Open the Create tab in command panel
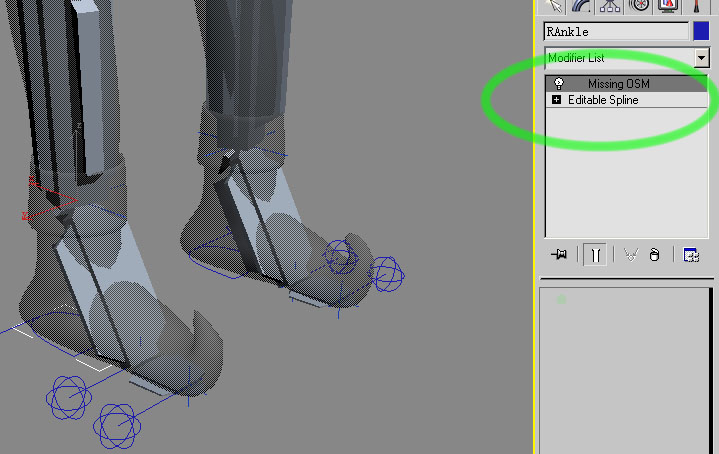This screenshot has width=719, height=454. pos(557,6)
